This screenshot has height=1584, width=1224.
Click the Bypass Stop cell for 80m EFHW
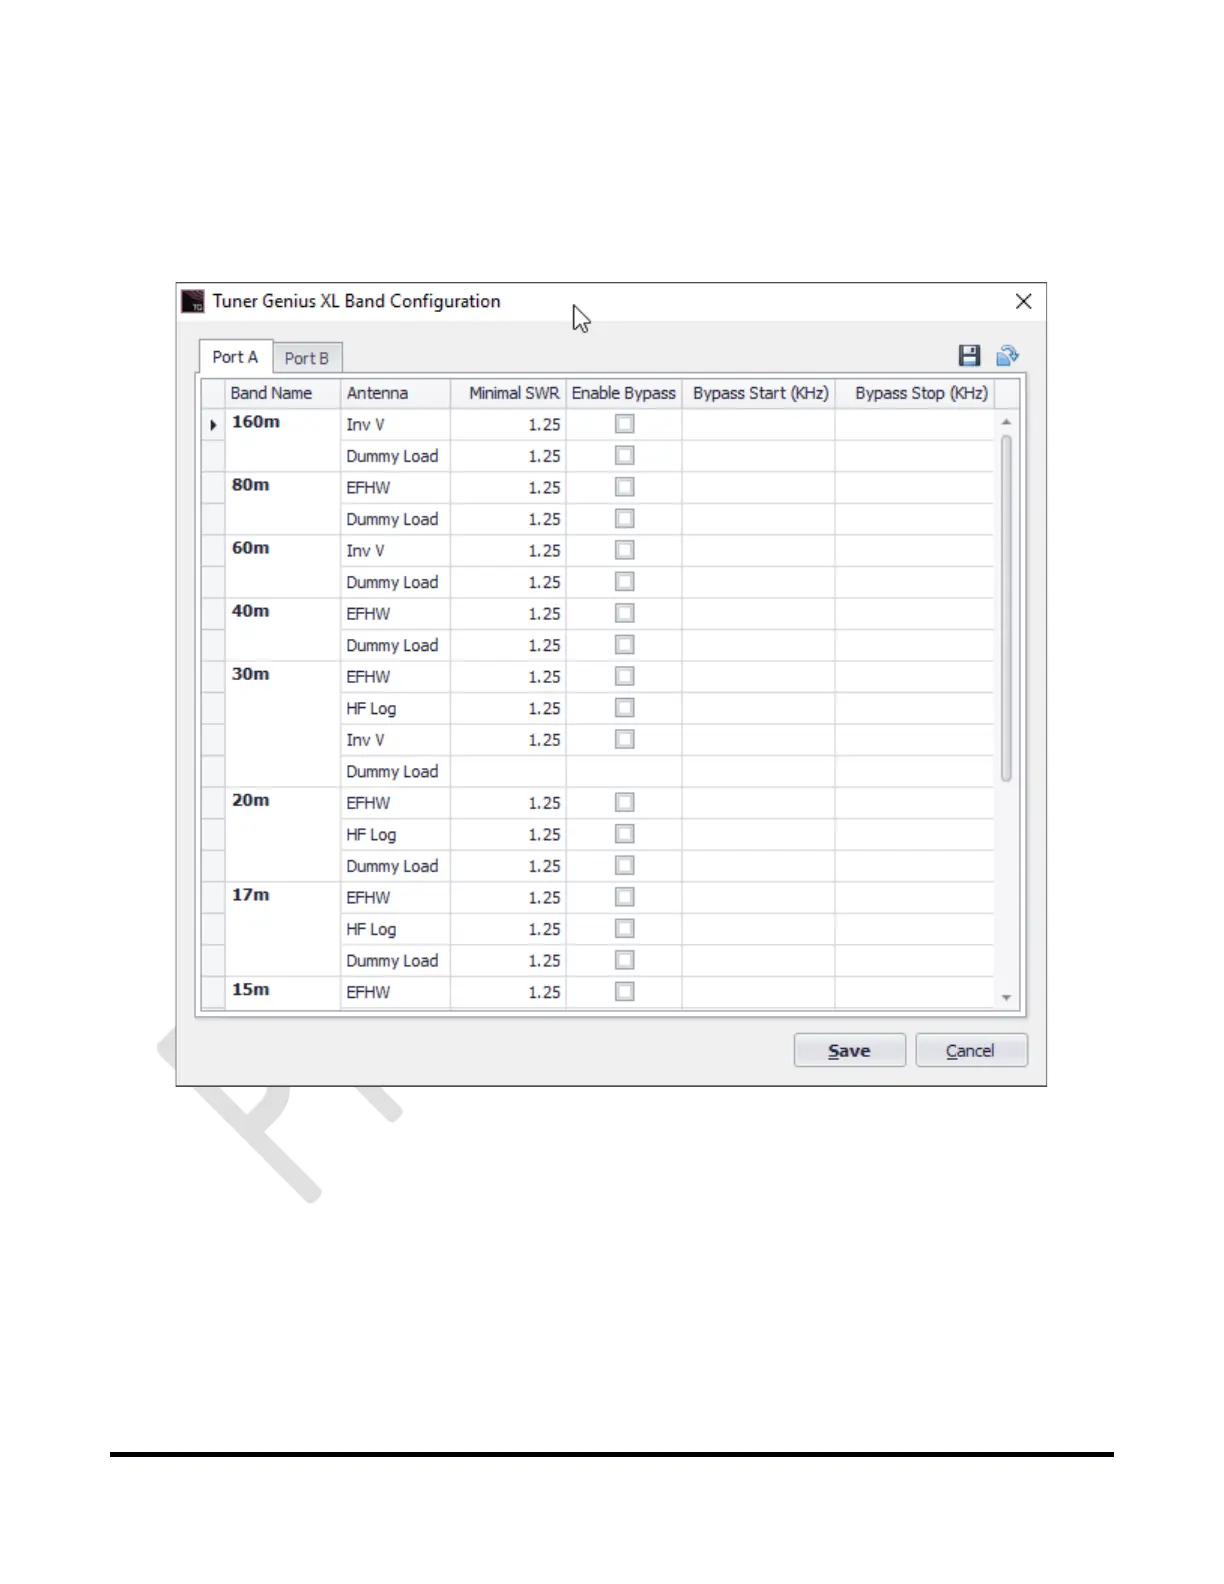click(915, 488)
